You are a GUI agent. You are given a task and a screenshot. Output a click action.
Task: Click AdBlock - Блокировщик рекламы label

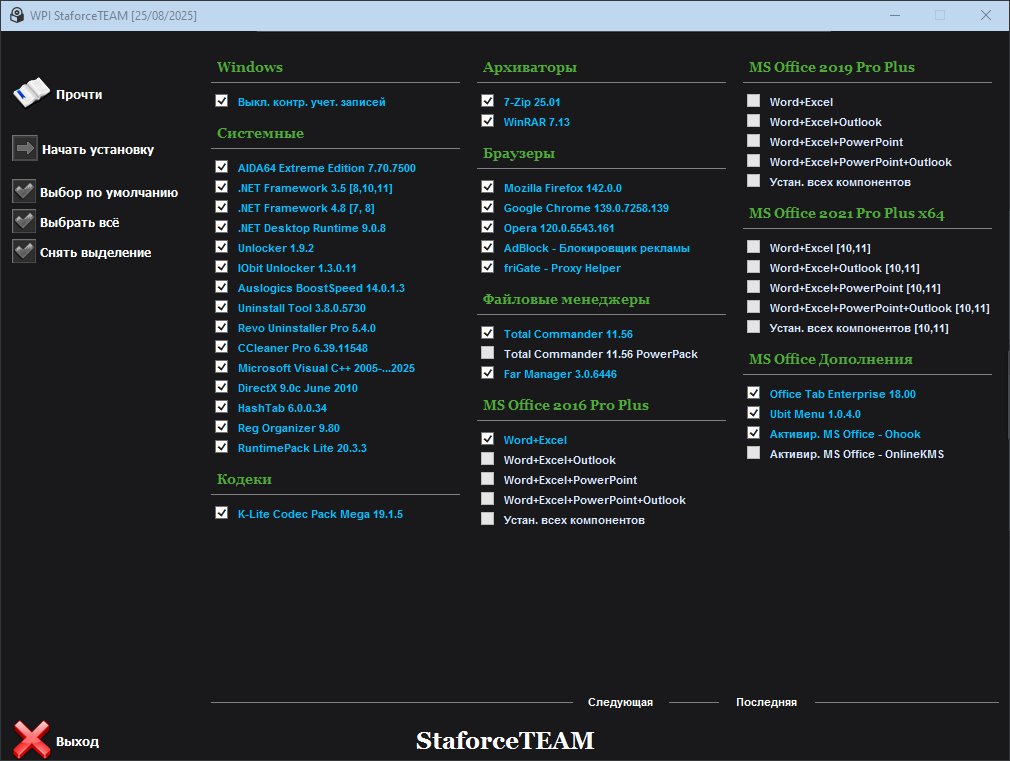click(596, 248)
